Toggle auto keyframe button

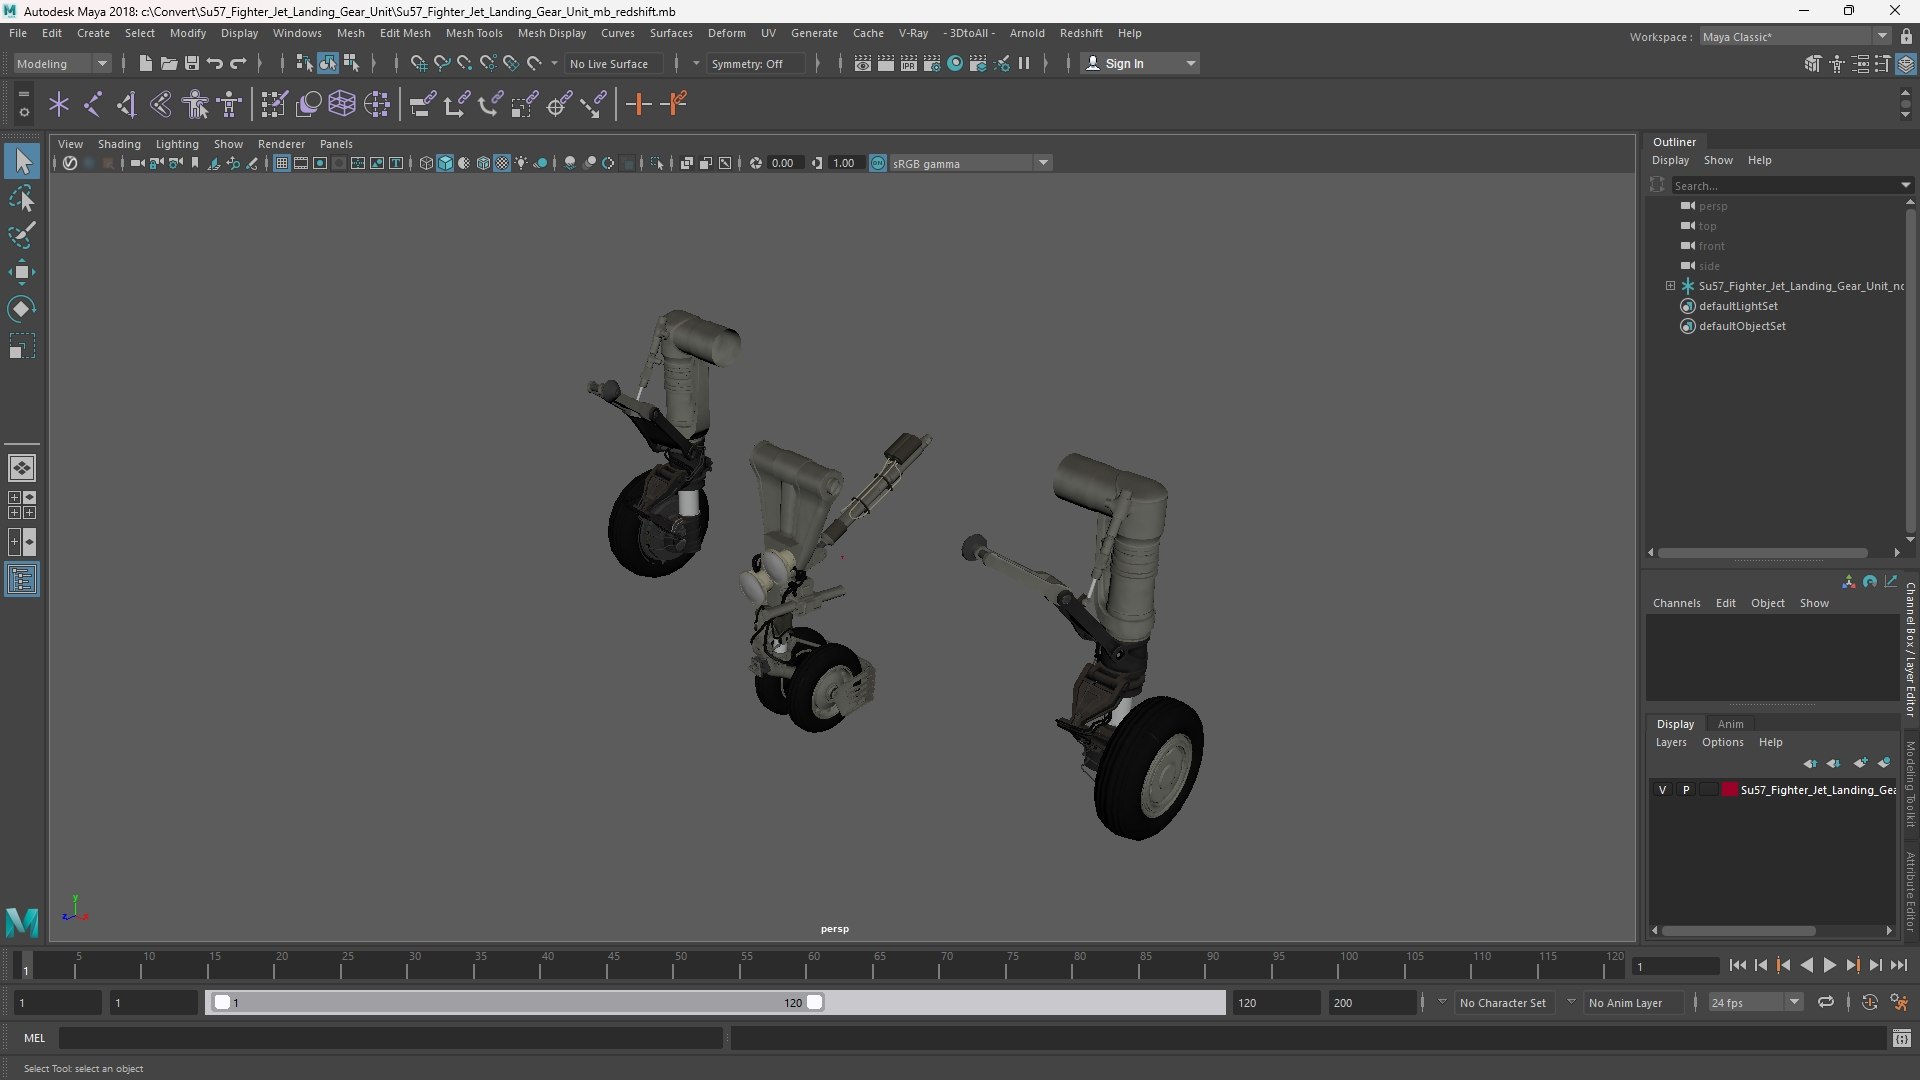point(1870,1002)
